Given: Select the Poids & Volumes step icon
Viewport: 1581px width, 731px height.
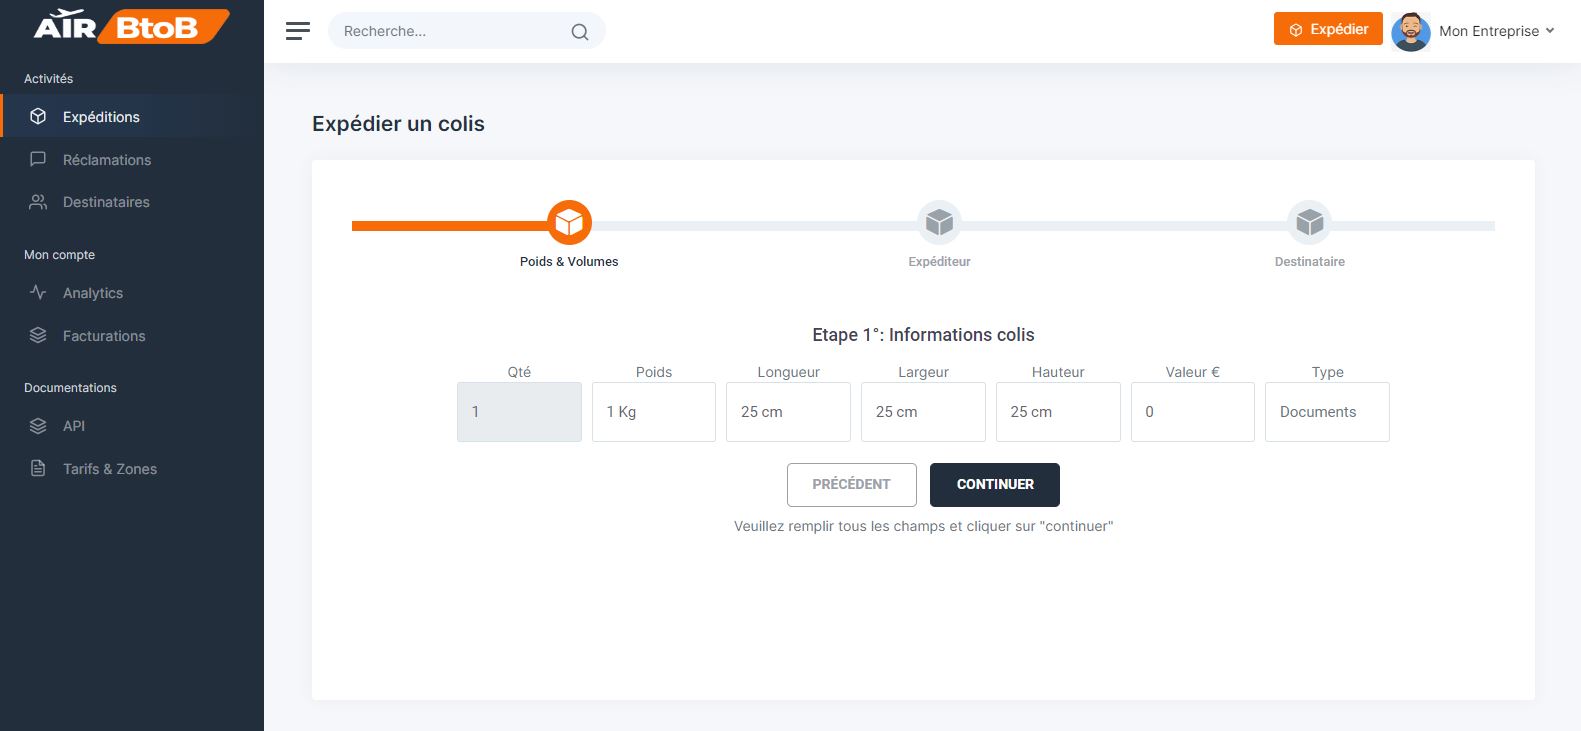Looking at the screenshot, I should pos(569,222).
